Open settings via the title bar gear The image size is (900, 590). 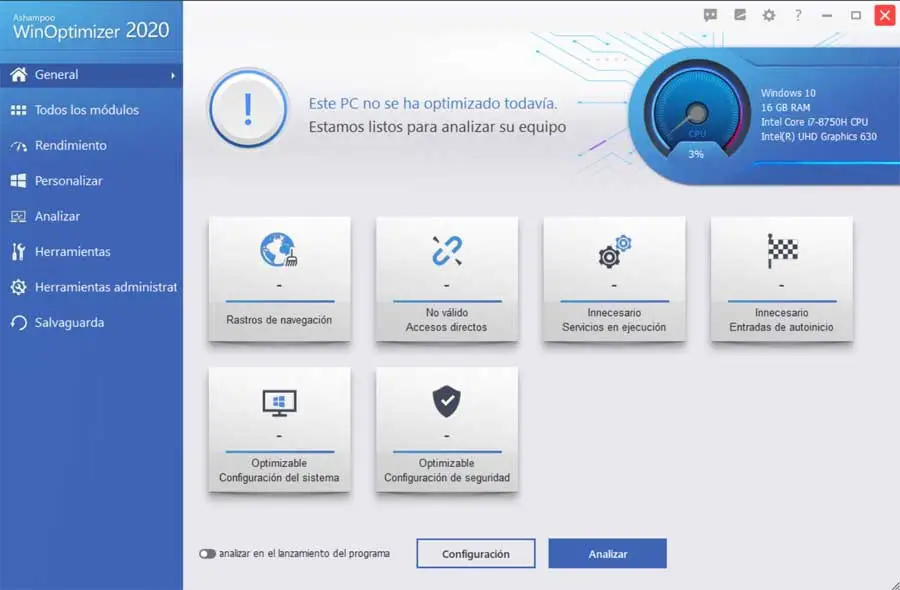(x=769, y=15)
